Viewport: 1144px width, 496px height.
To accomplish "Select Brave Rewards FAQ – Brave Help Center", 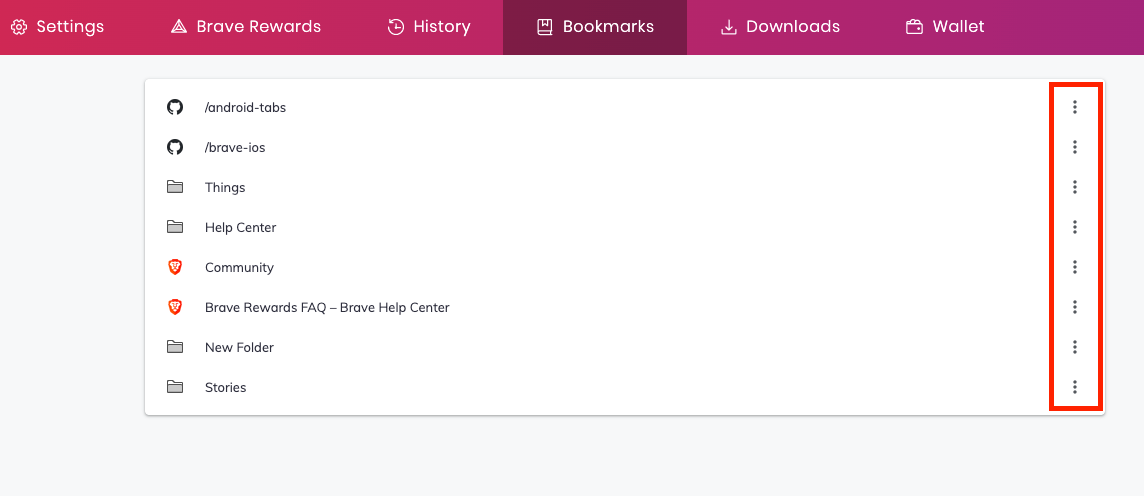I will point(327,308).
